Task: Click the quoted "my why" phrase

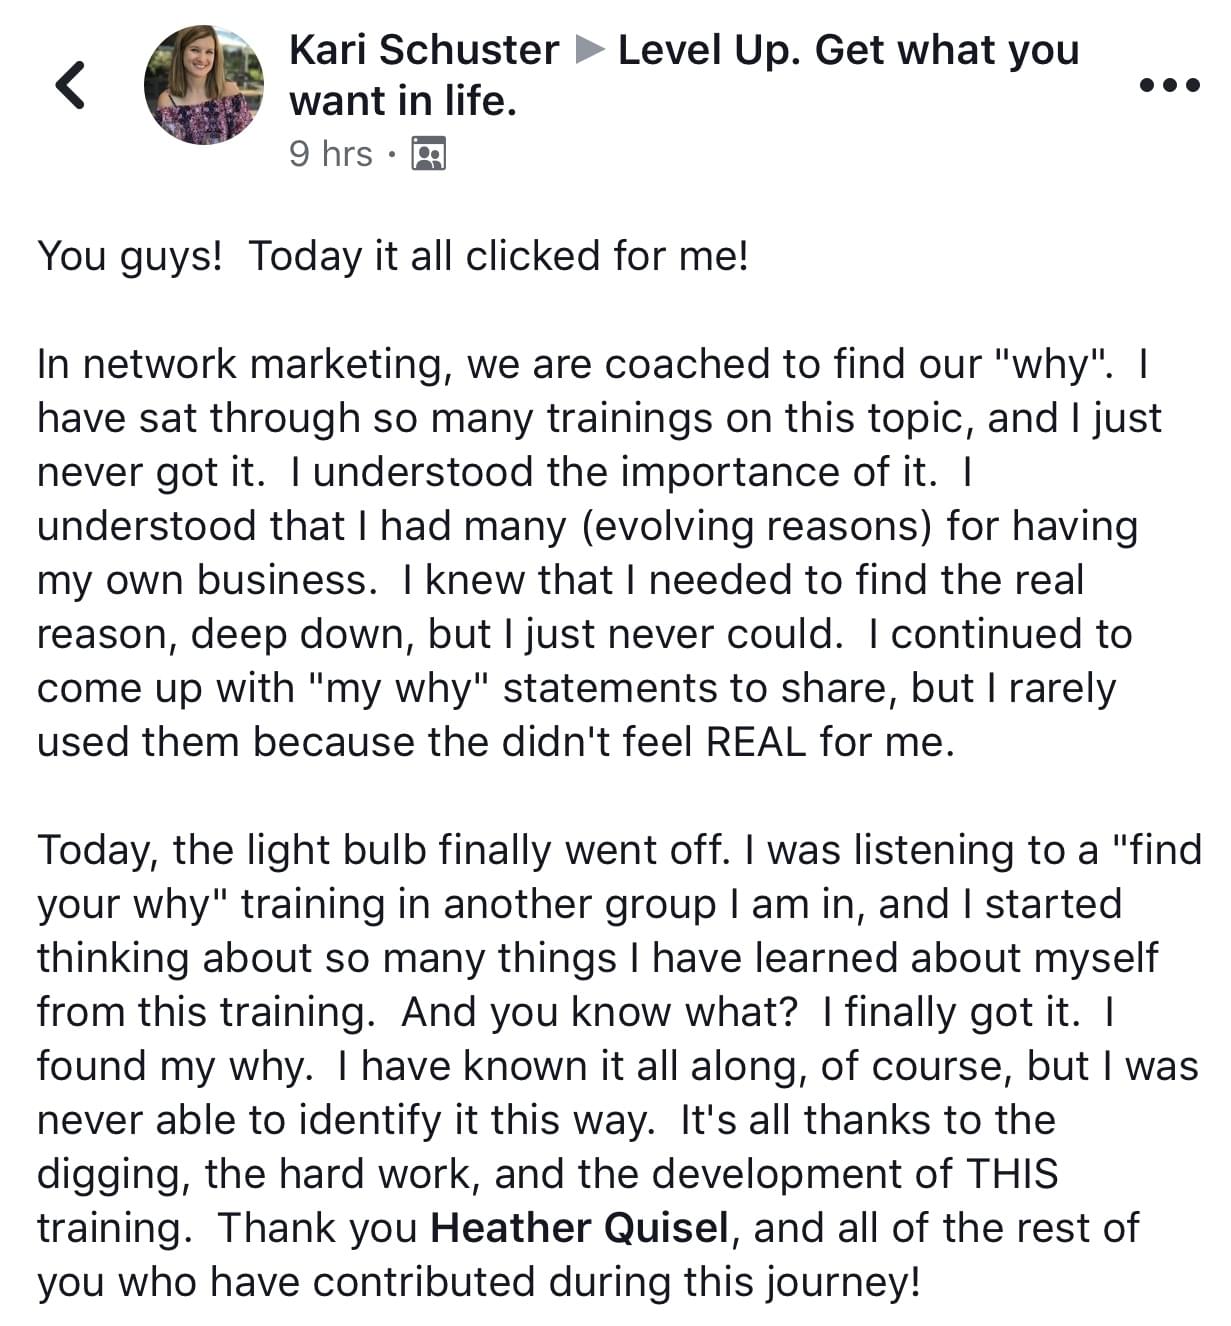Action: 398,688
